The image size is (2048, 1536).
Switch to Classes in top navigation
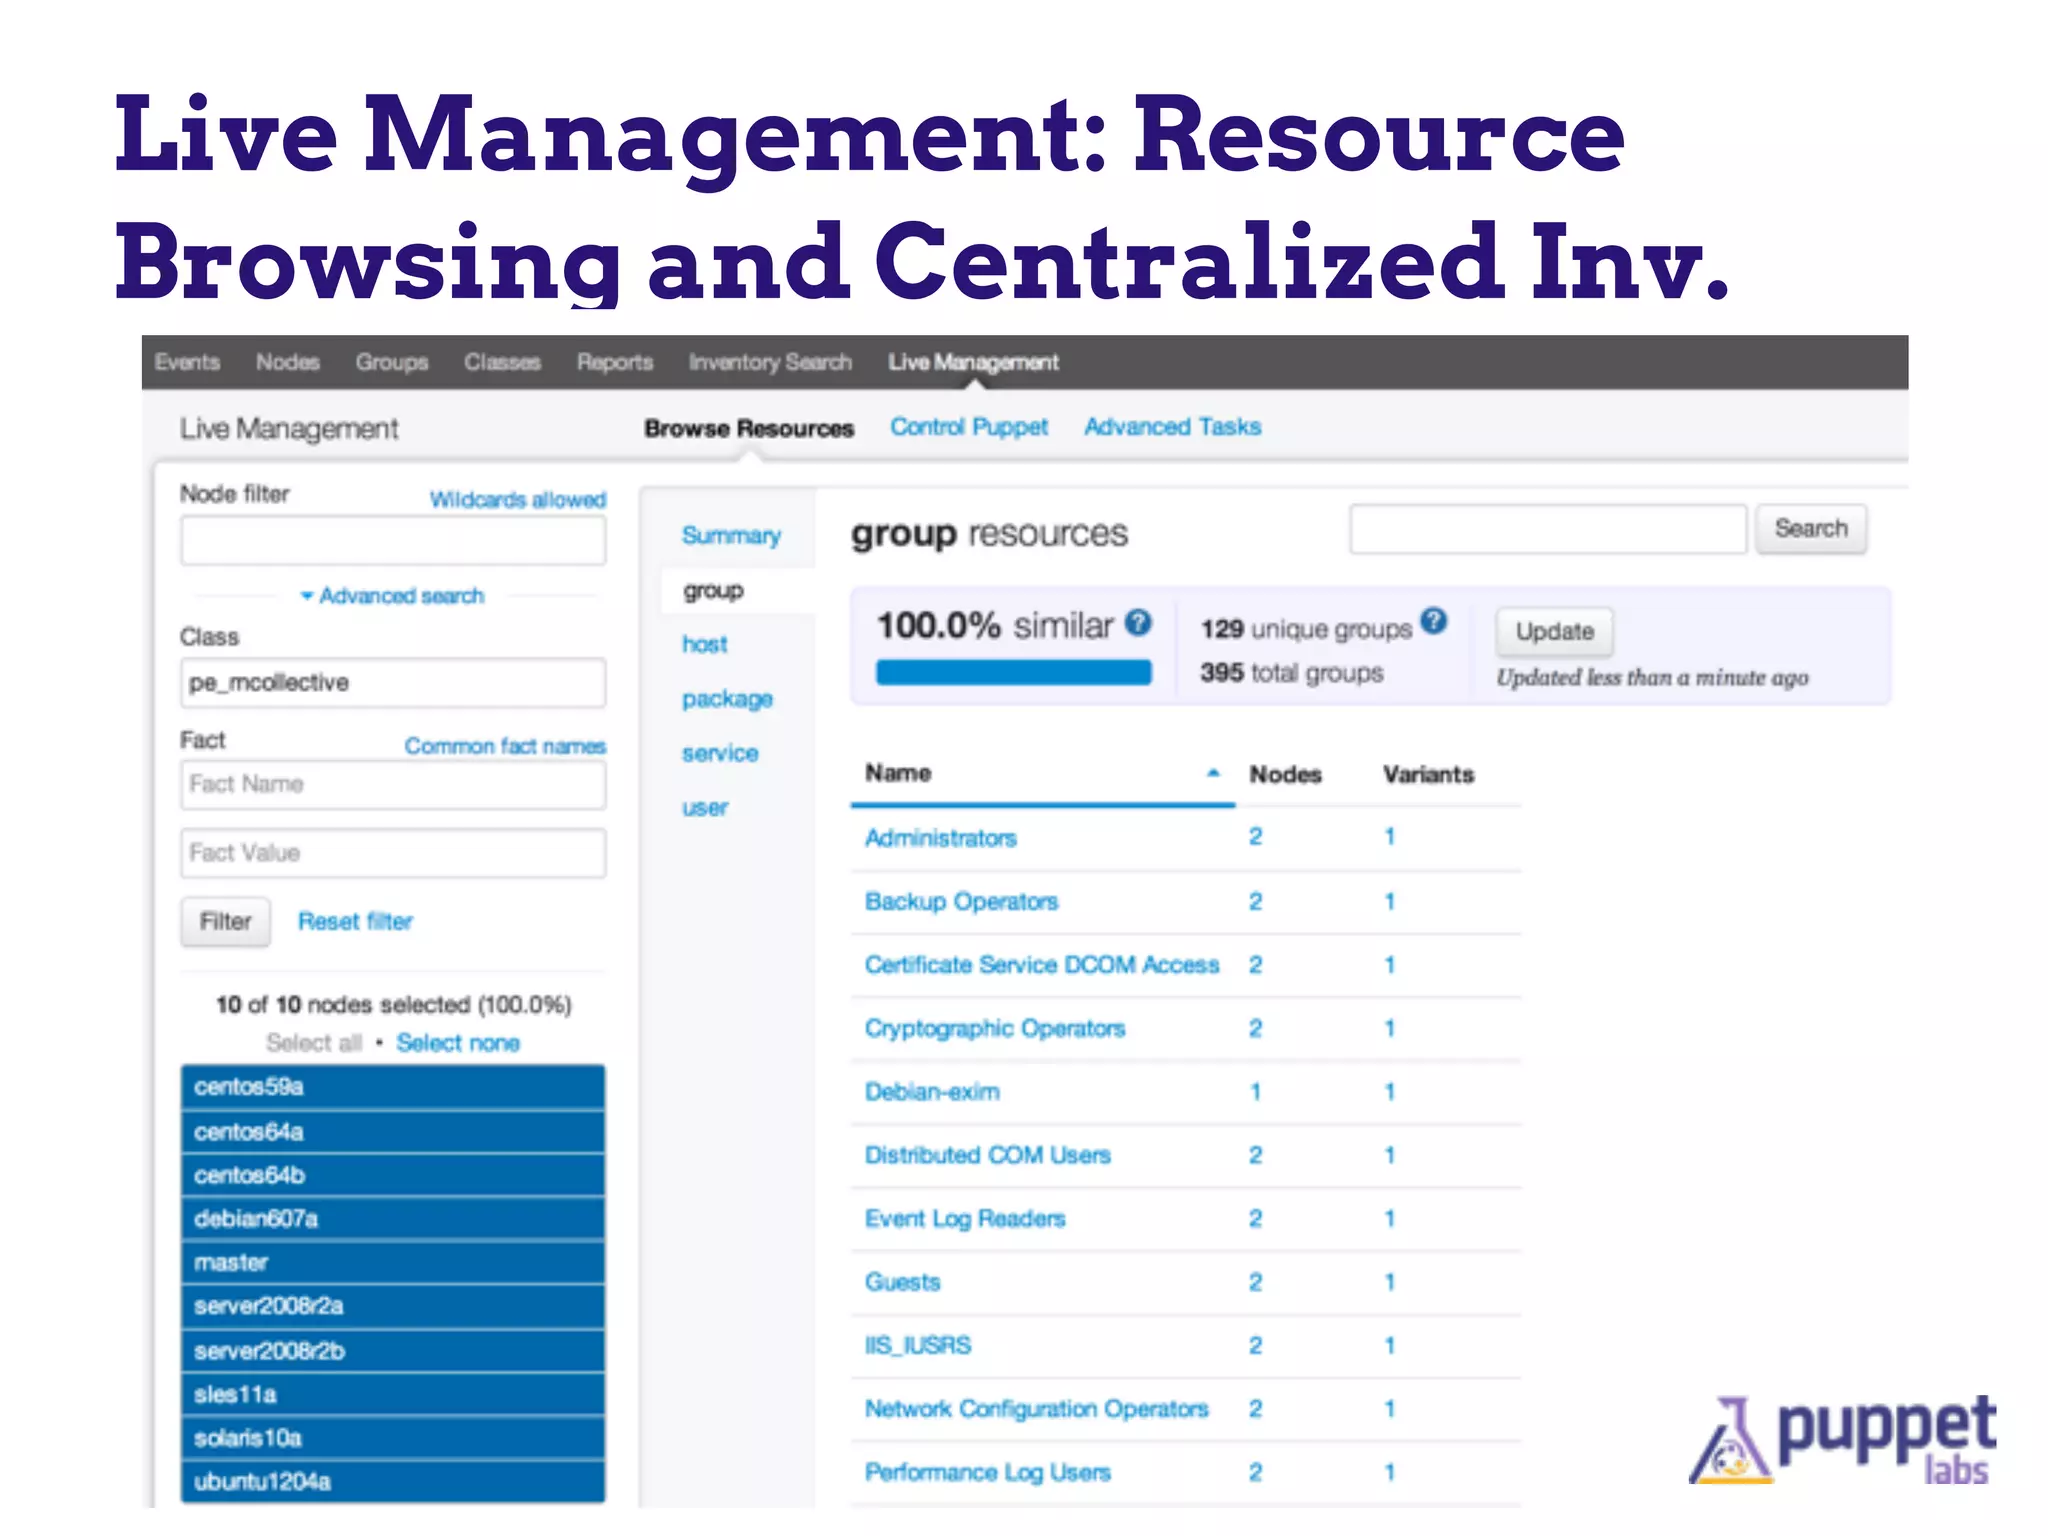click(x=502, y=362)
